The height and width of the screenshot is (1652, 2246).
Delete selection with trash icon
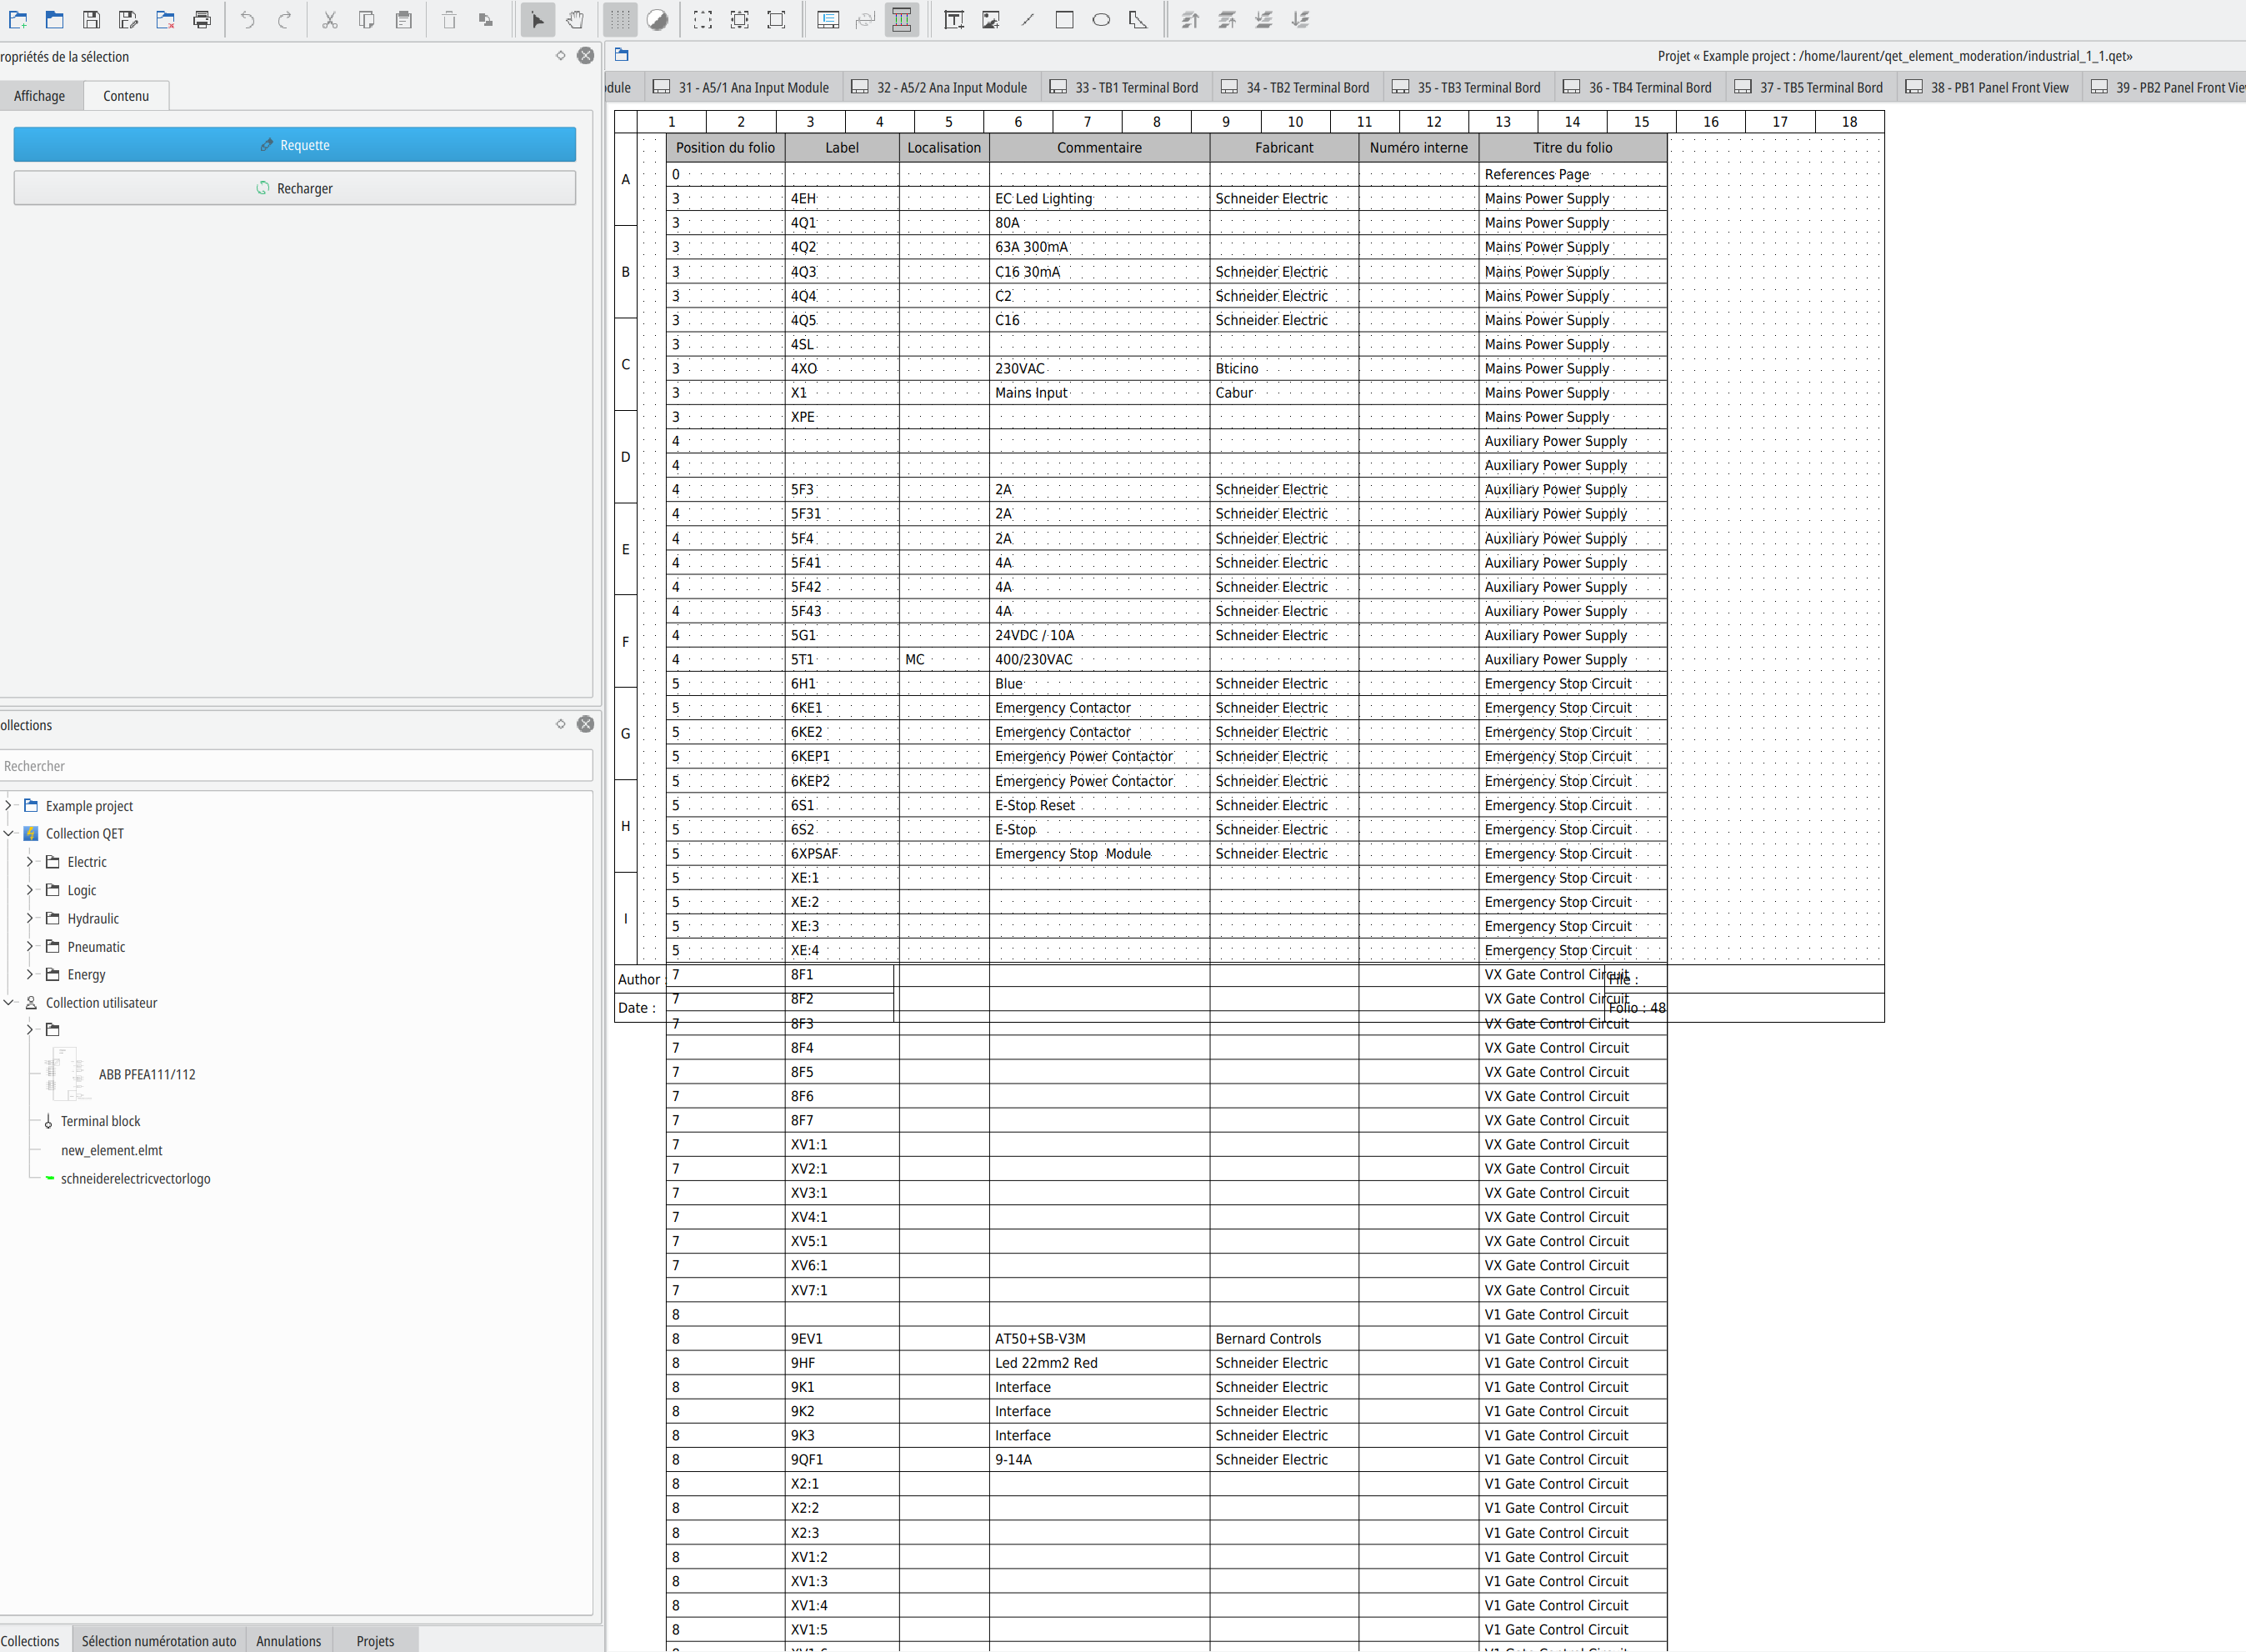click(449, 19)
